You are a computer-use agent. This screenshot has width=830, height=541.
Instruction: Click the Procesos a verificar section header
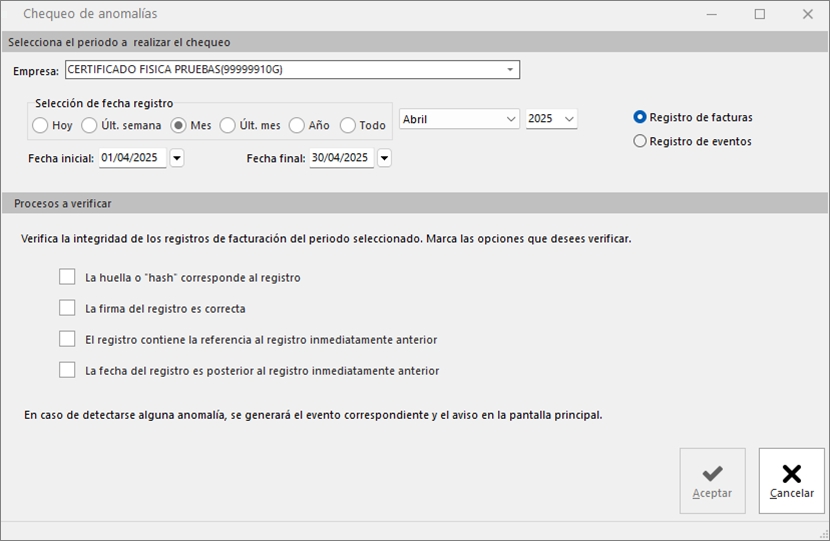(414, 203)
